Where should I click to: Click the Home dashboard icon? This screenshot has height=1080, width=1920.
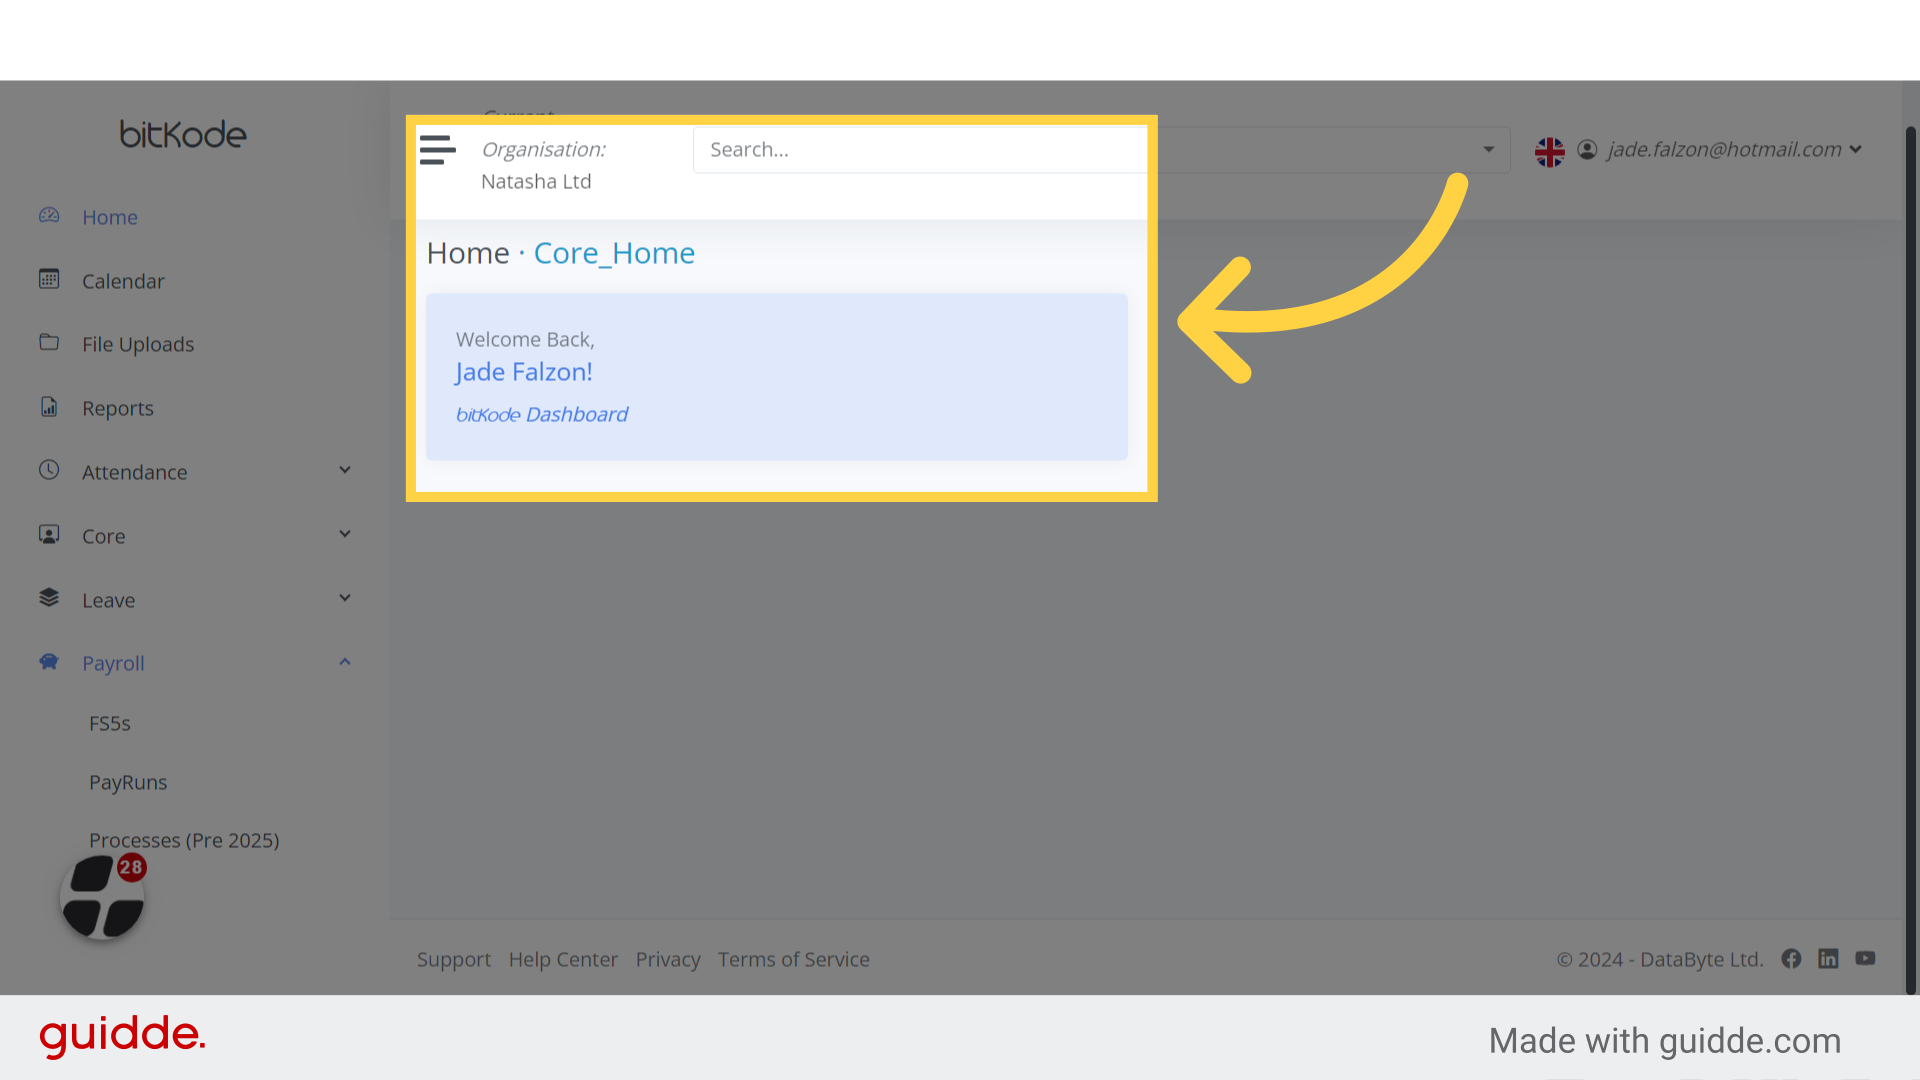point(49,216)
